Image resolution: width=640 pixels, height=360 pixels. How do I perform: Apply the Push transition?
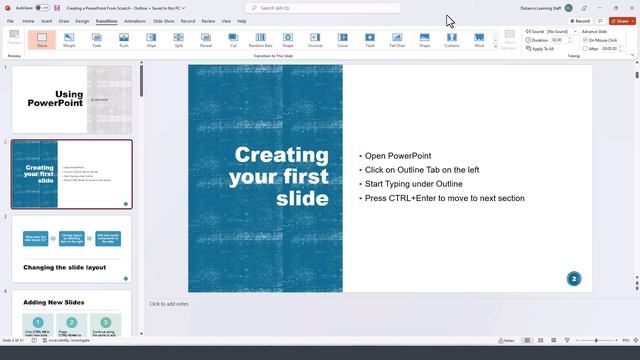coord(124,40)
